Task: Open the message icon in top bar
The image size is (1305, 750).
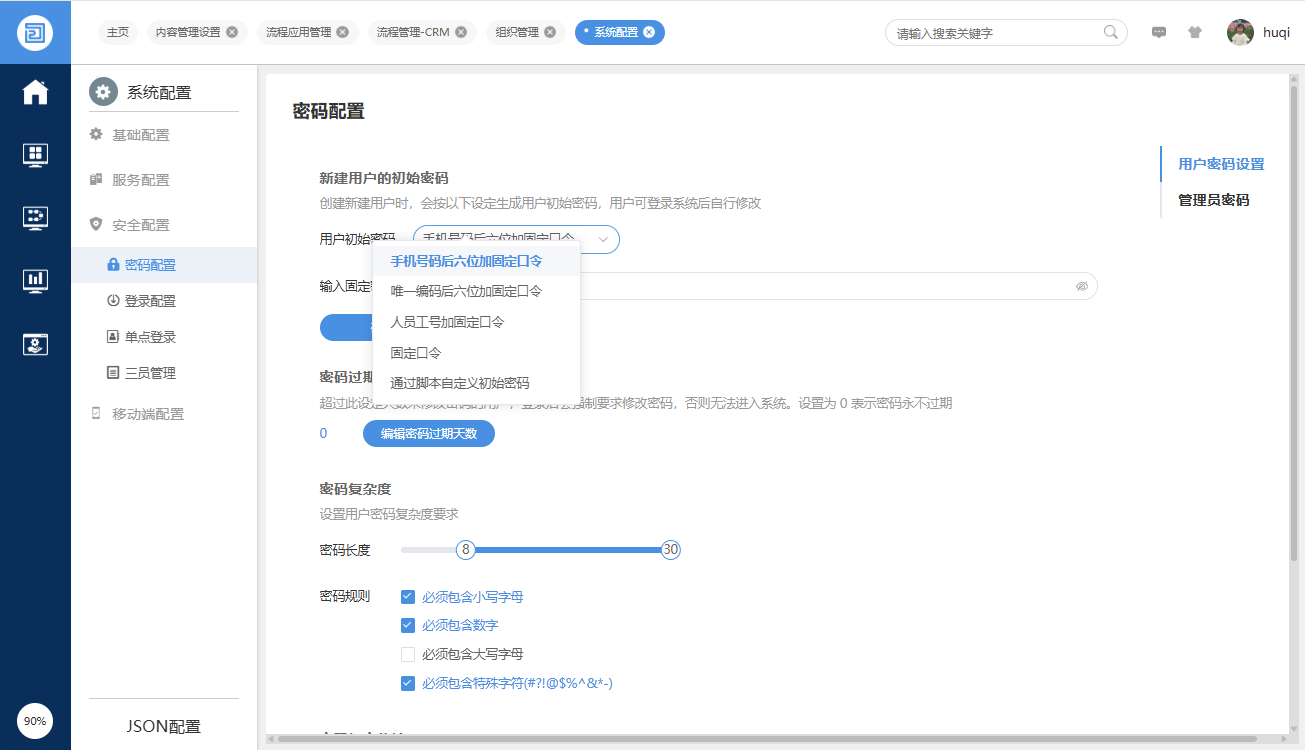Action: click(x=1159, y=32)
